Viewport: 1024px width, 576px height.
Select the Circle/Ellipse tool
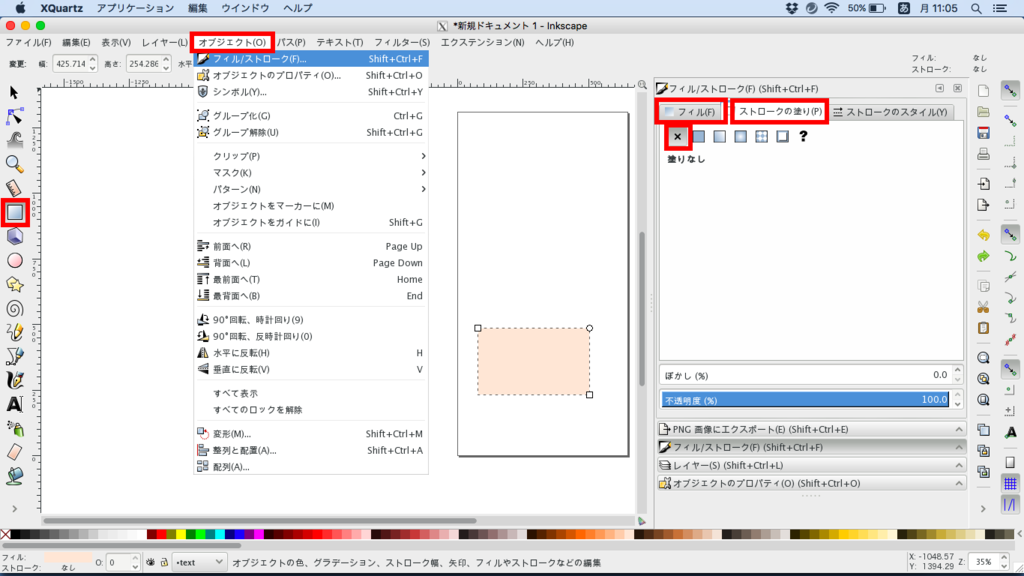[14, 261]
